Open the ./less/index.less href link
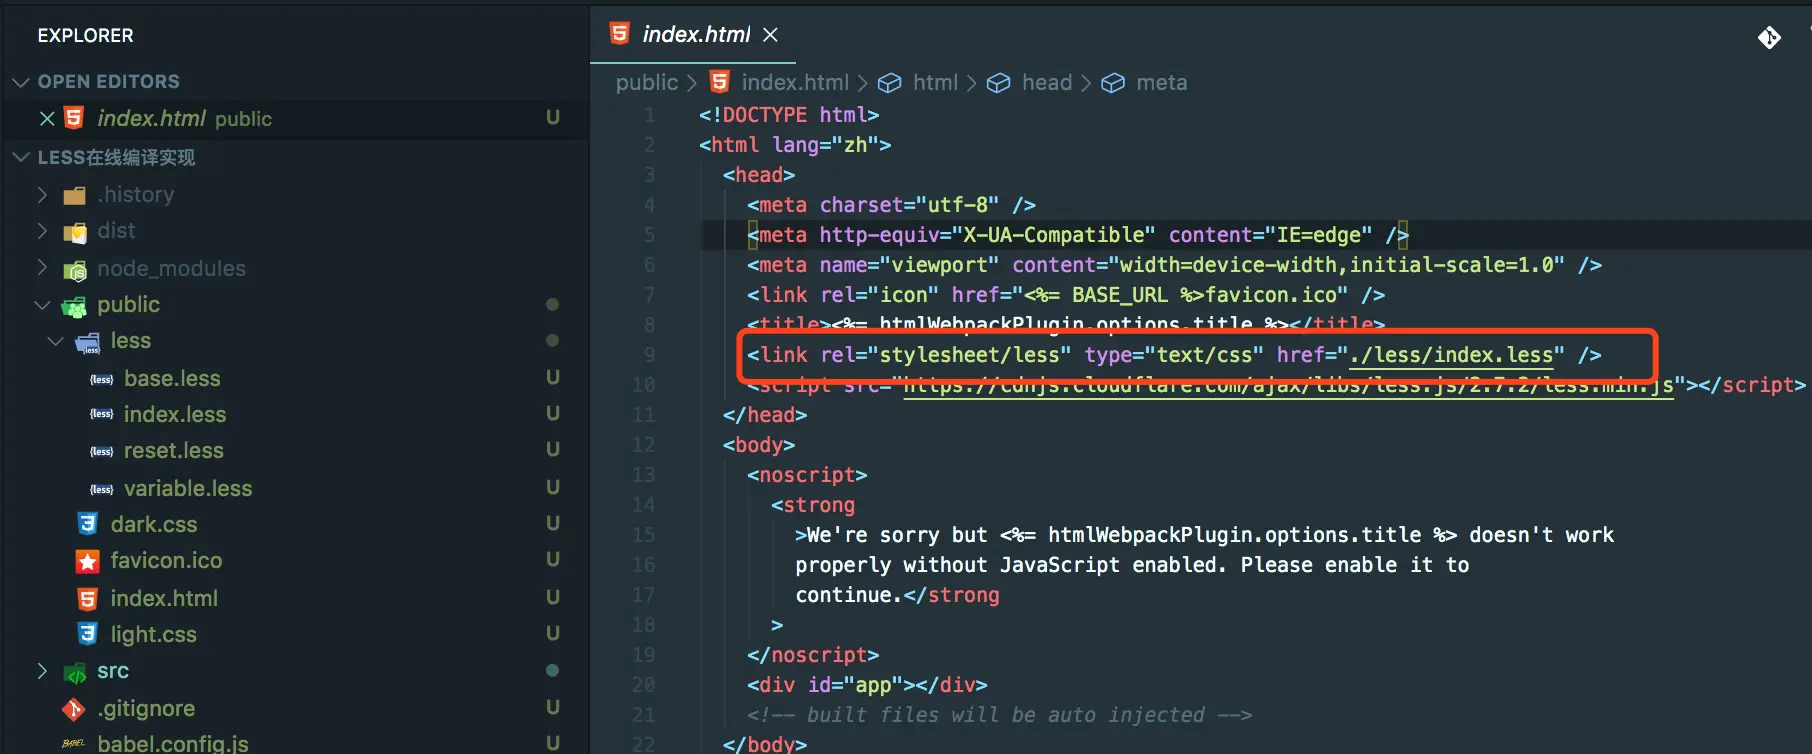Image resolution: width=1812 pixels, height=754 pixels. point(1451,355)
